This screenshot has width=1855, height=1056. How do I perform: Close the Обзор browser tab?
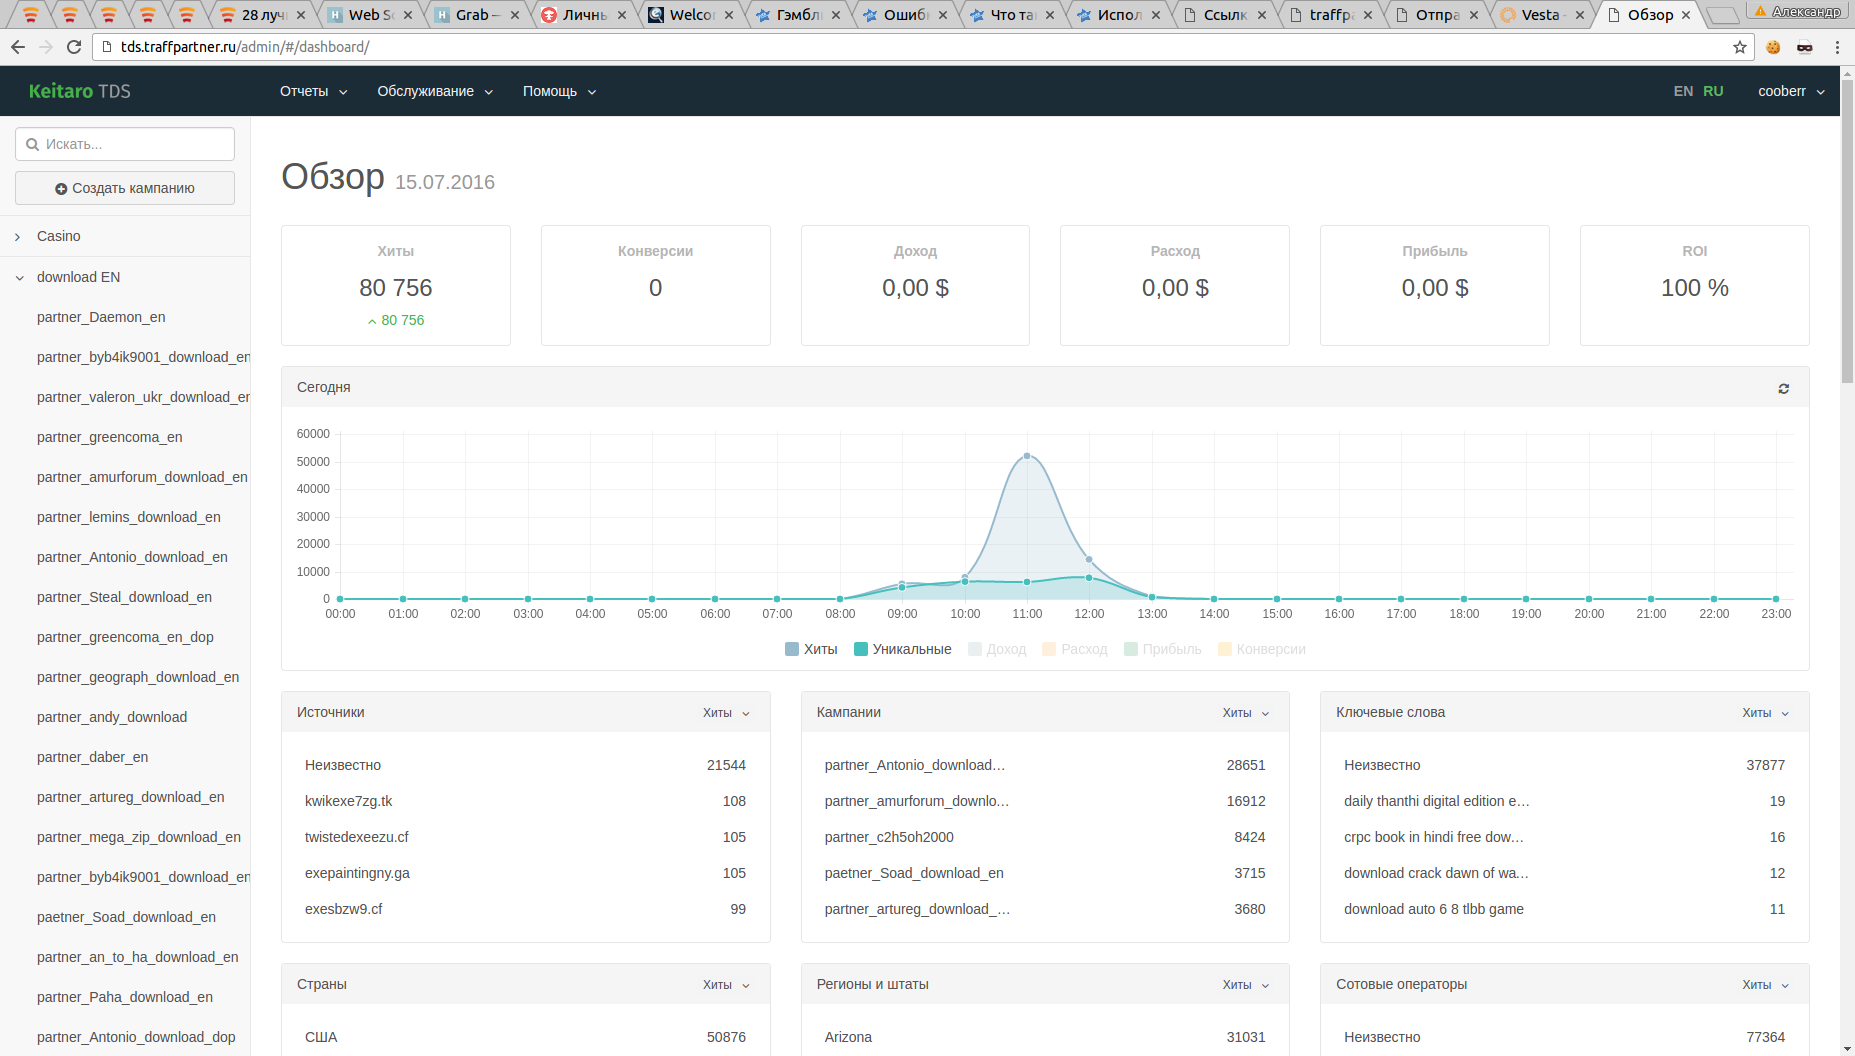[x=1686, y=15]
